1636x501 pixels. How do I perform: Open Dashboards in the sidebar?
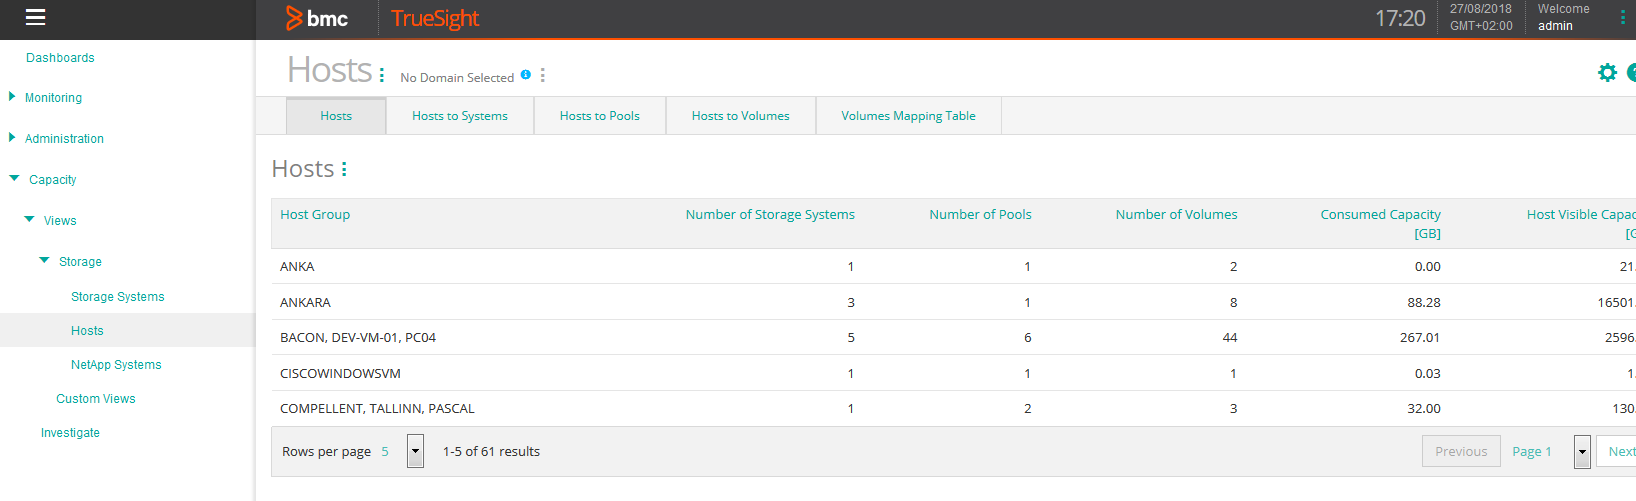pyautogui.click(x=60, y=58)
